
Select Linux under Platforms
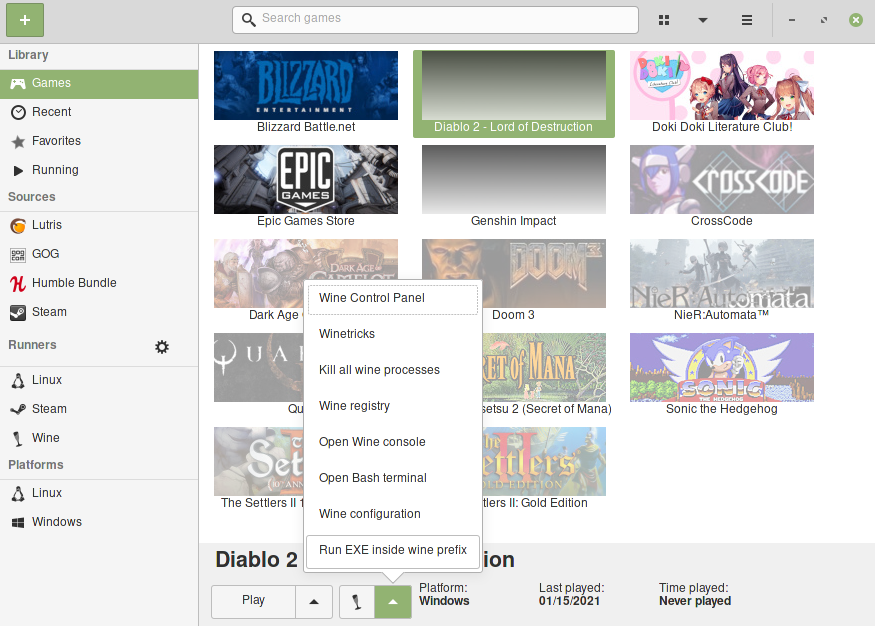pyautogui.click(x=99, y=494)
